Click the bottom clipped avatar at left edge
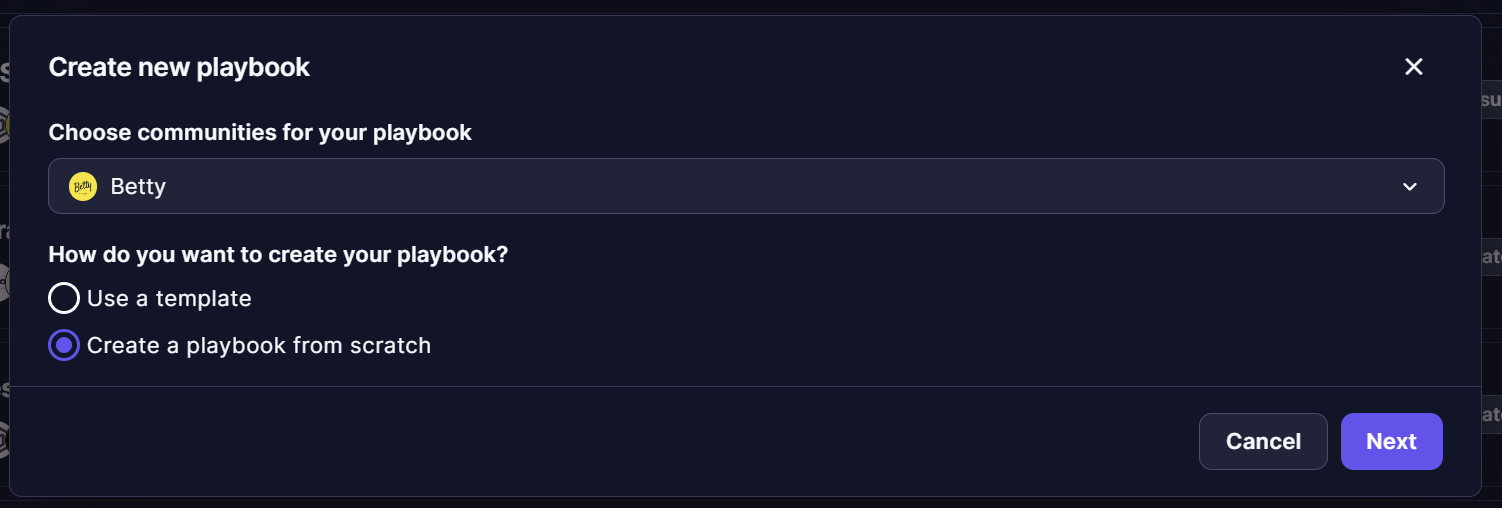Screen dimensions: 1502x508 [4, 439]
